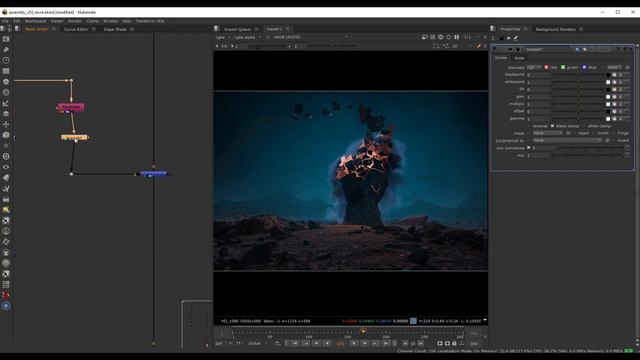640x360 pixels.
Task: Switch to the Background Renders tab
Action: [x=556, y=29]
